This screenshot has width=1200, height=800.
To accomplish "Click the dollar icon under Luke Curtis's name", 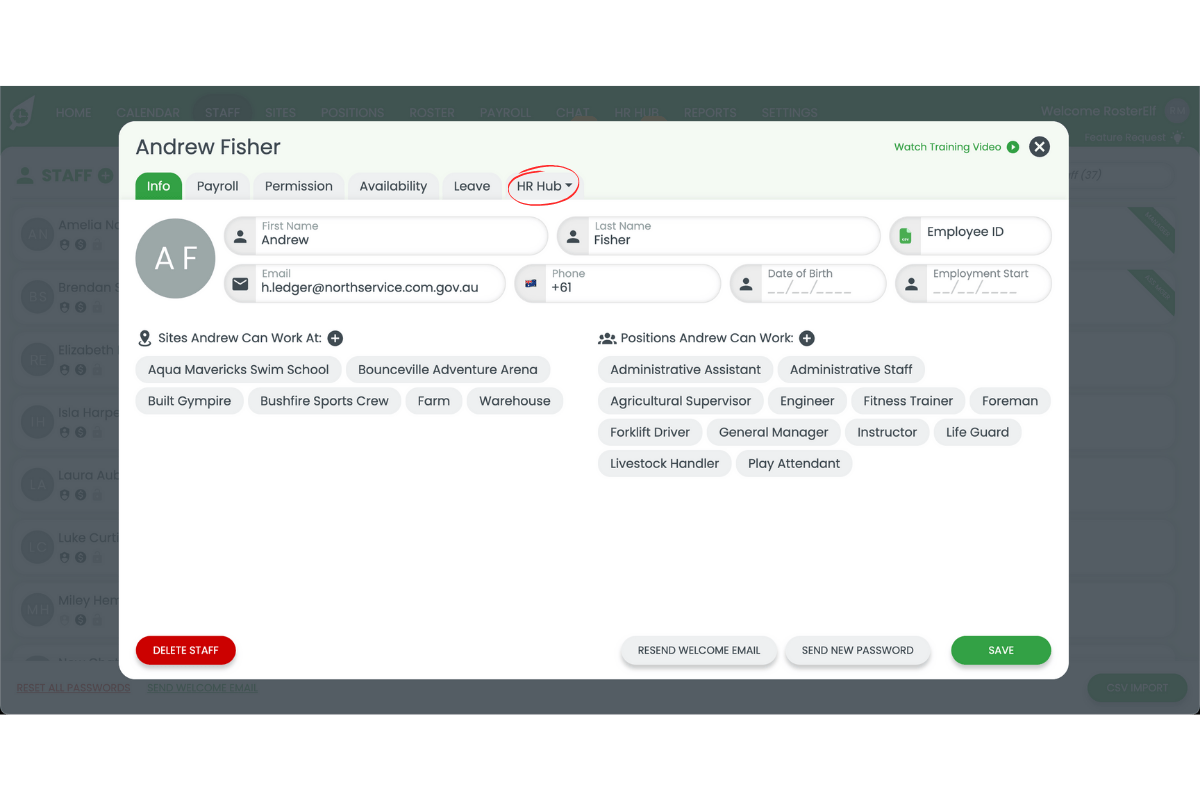I will (80, 558).
